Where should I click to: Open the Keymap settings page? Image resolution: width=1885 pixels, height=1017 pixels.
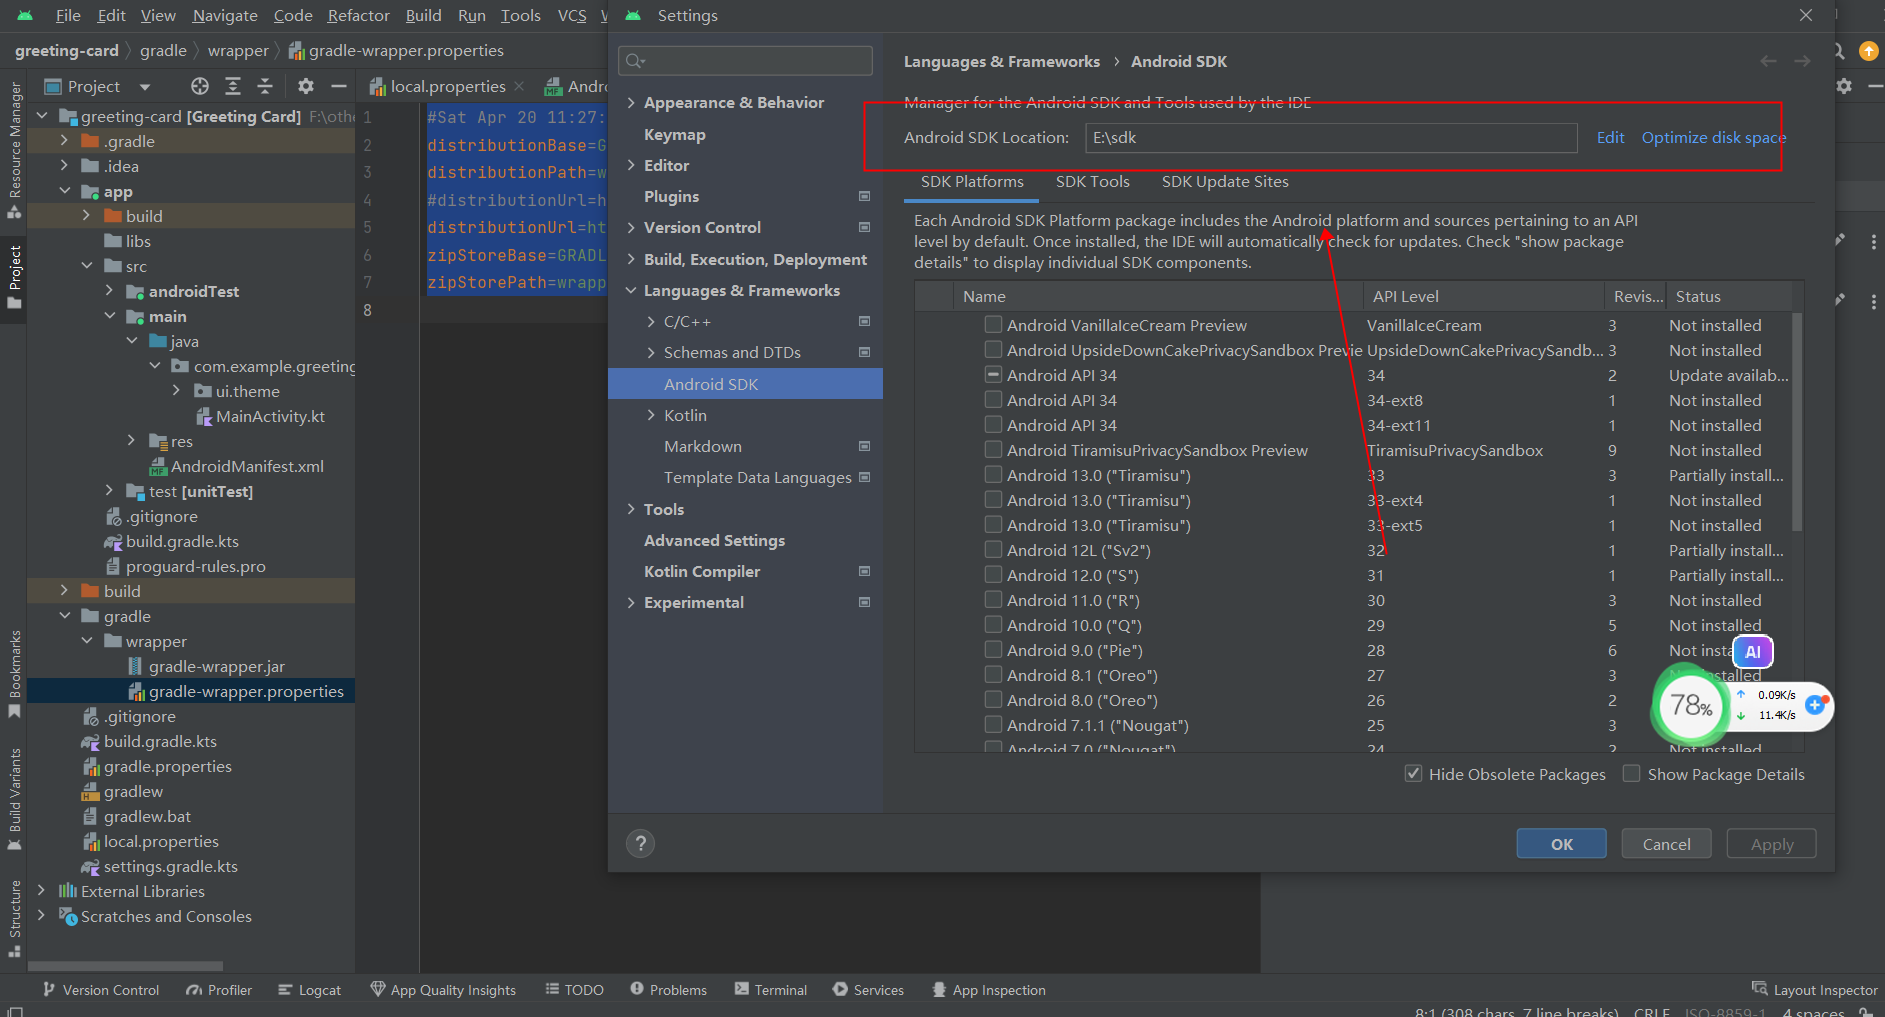(674, 135)
